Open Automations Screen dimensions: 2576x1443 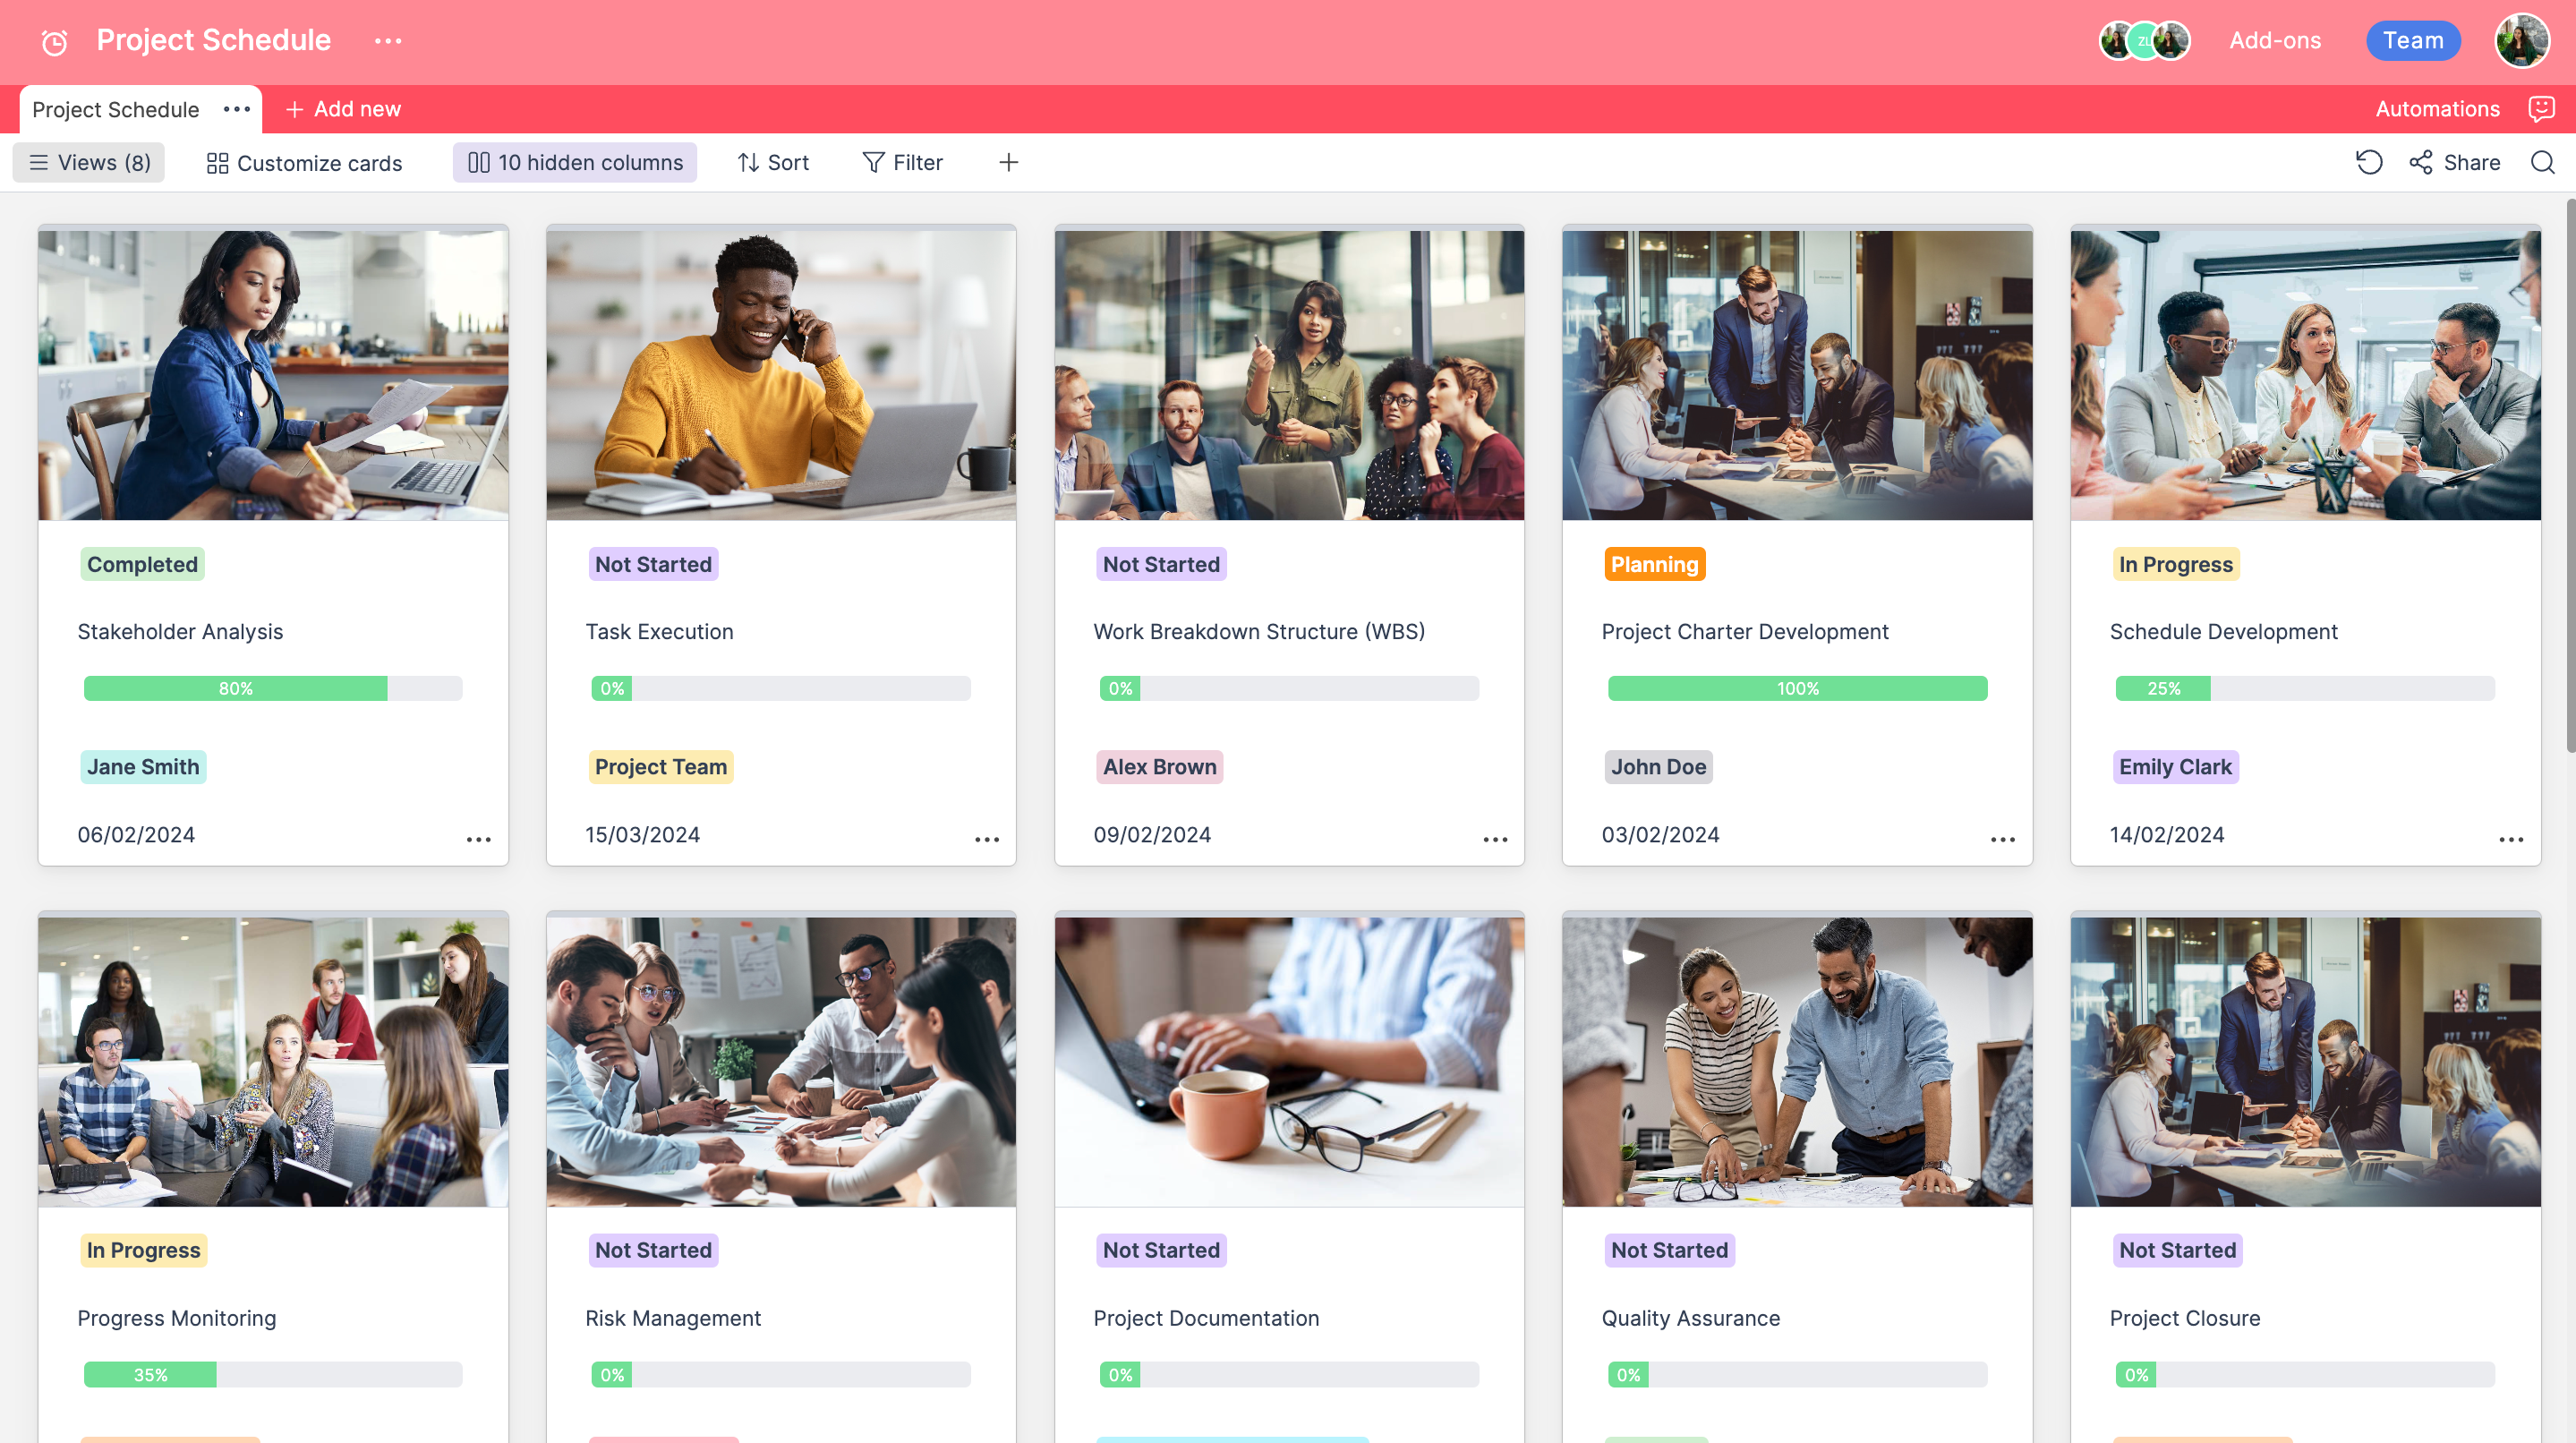2437,109
